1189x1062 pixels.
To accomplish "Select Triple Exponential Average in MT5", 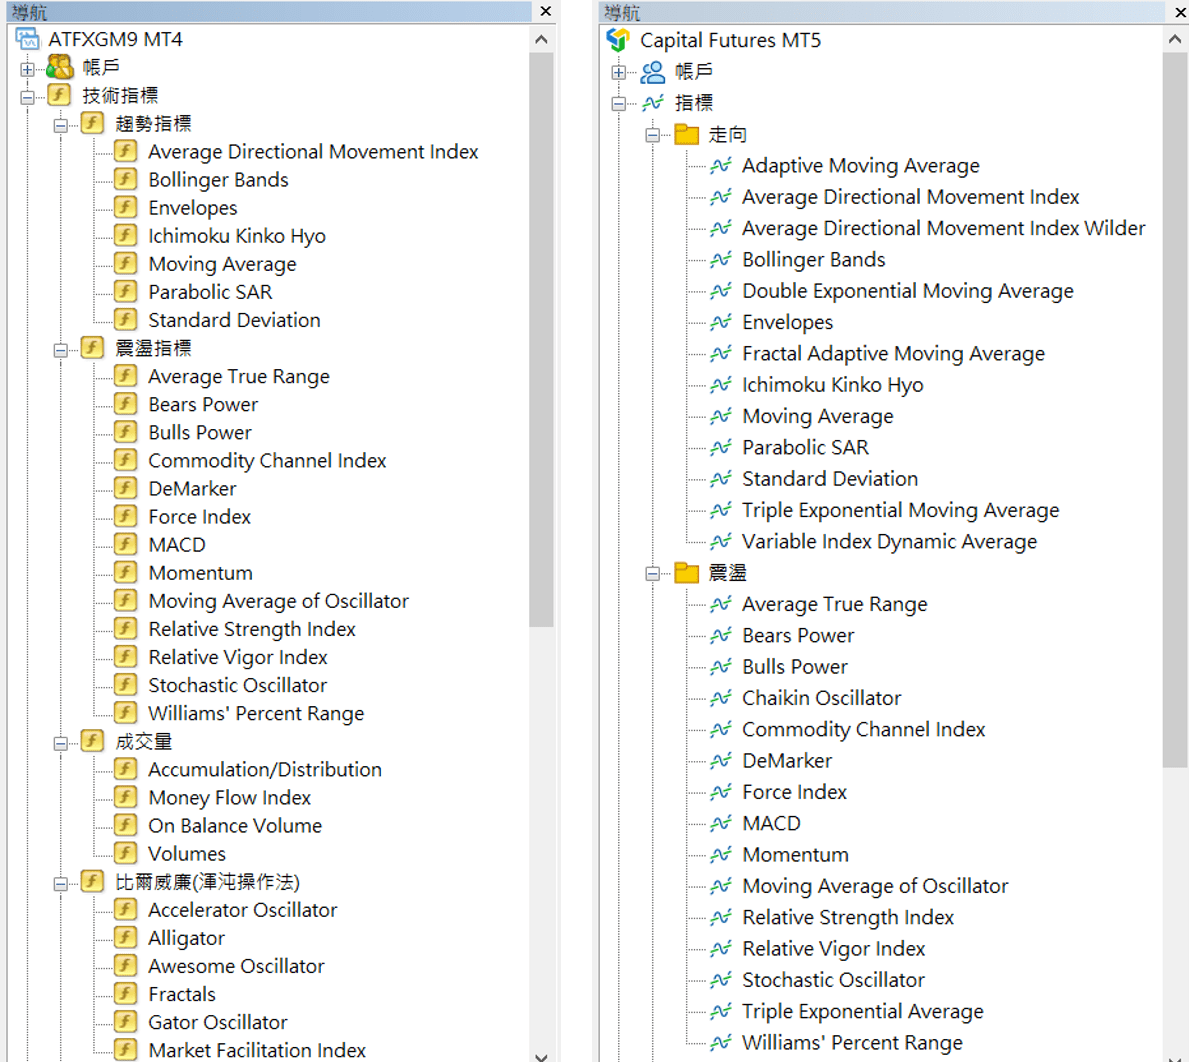I will tap(862, 1011).
